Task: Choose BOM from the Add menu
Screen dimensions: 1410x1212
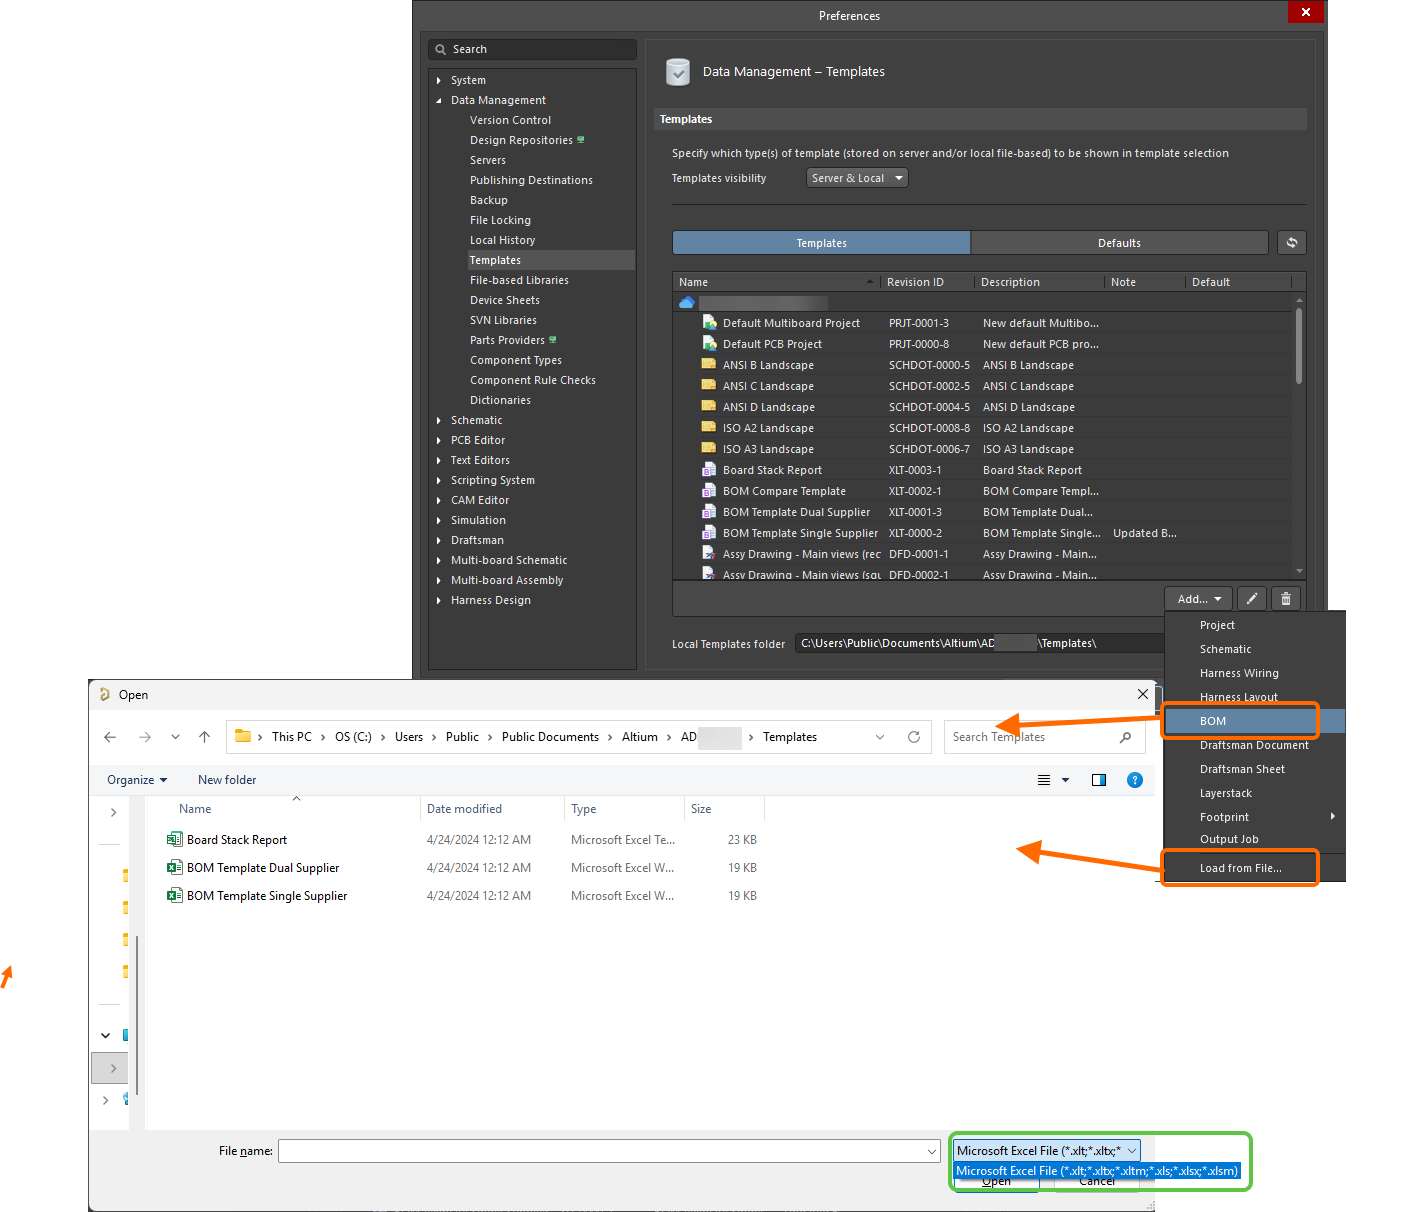Action: point(1213,721)
